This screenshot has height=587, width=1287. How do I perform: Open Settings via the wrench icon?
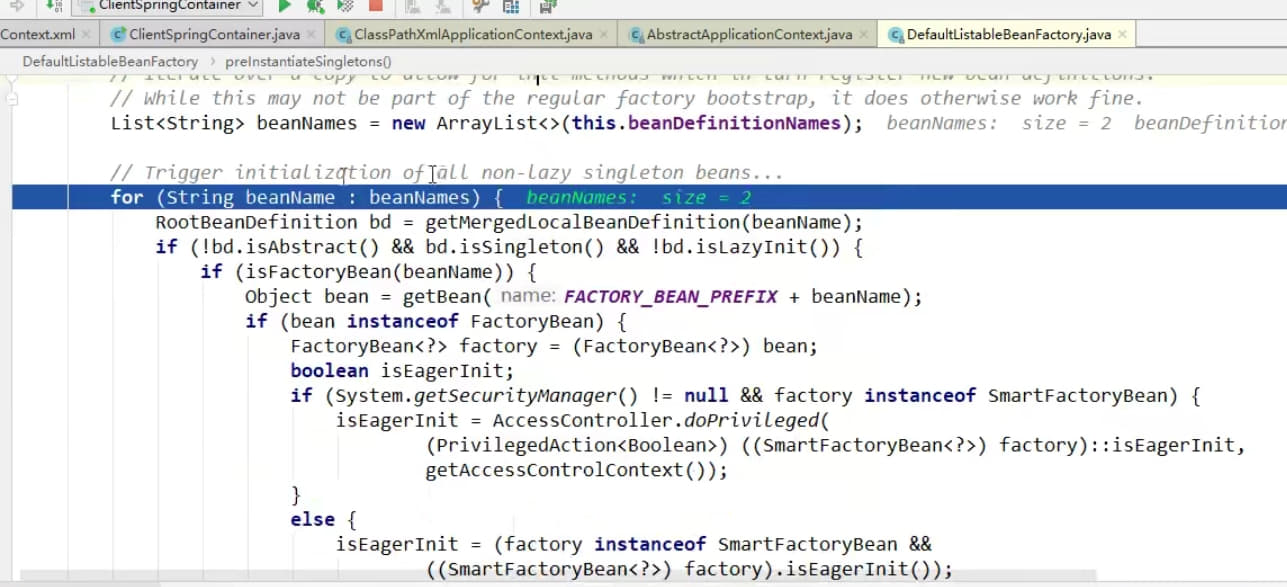(x=481, y=6)
